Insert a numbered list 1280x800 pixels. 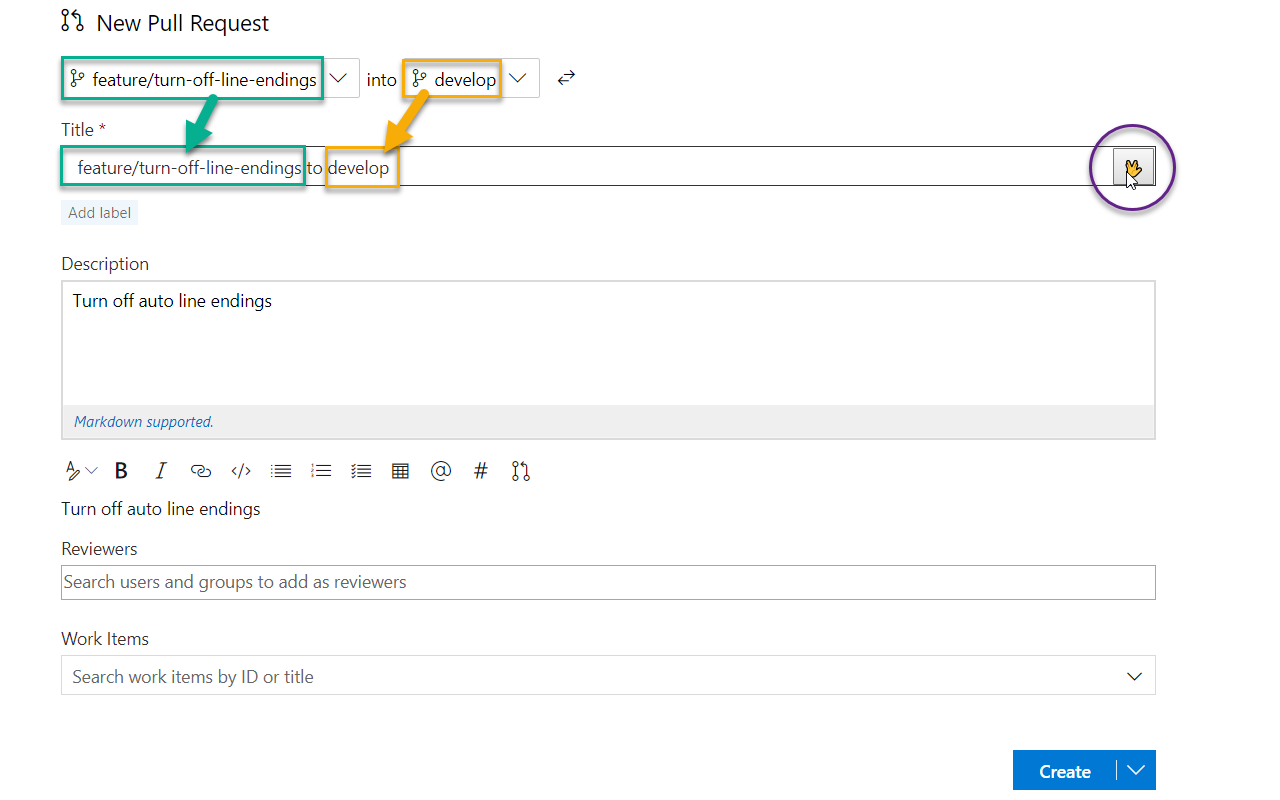[x=320, y=470]
